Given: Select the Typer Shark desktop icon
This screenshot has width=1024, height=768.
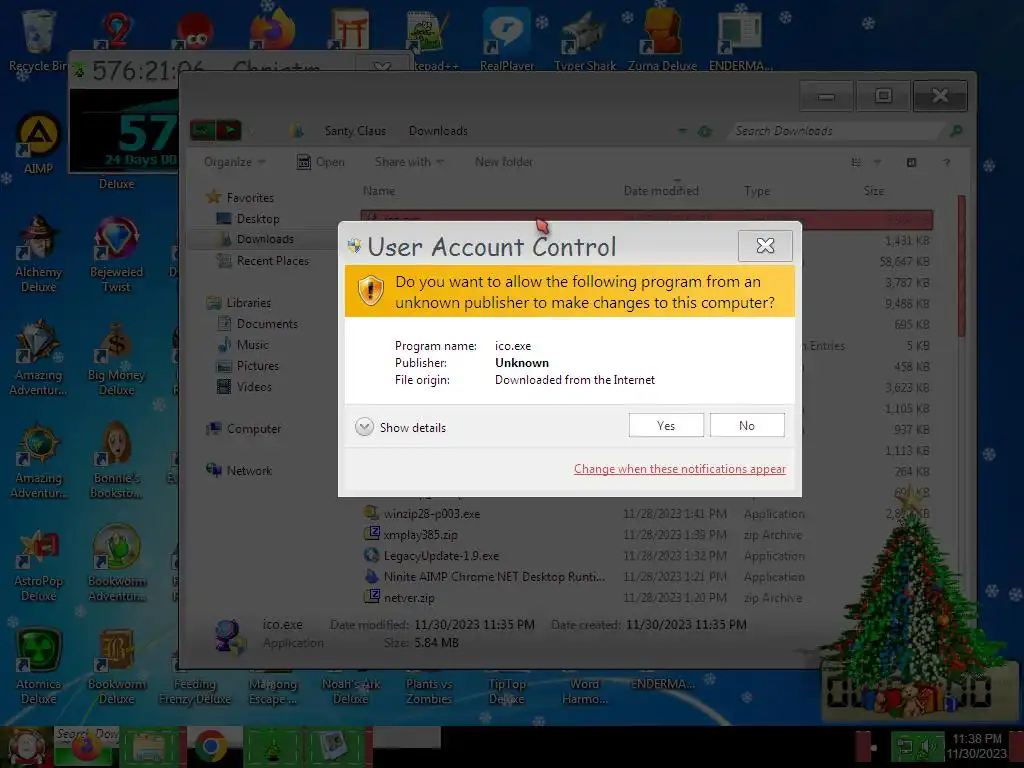Looking at the screenshot, I should pyautogui.click(x=584, y=40).
